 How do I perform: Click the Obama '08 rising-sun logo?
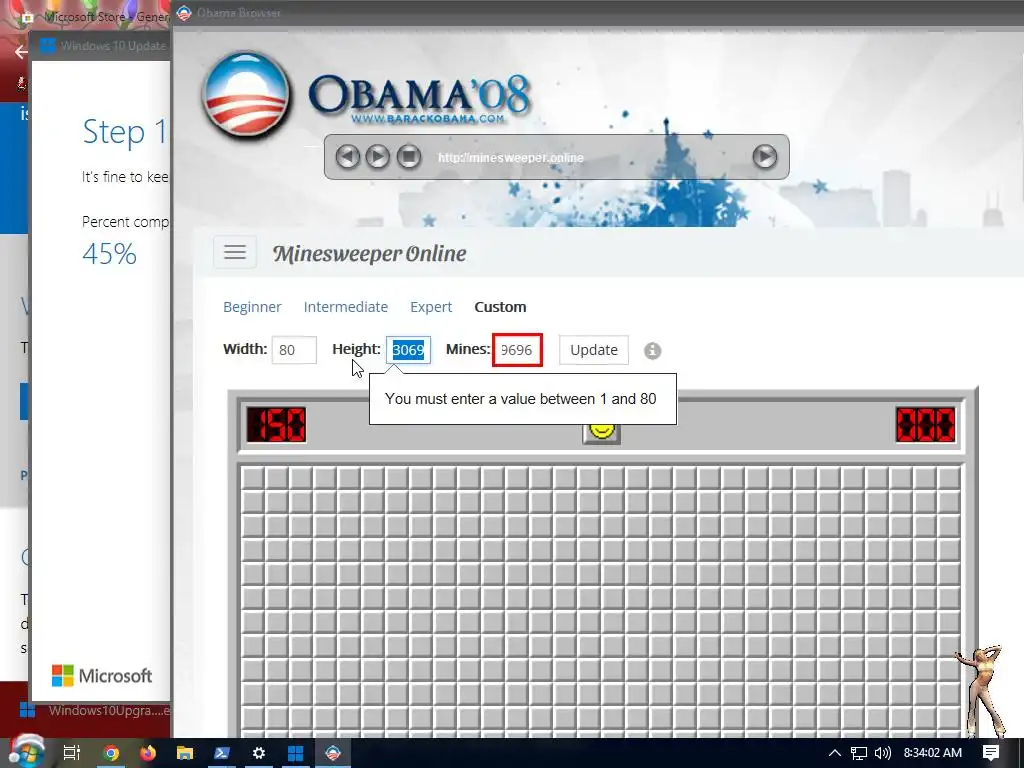[246, 95]
